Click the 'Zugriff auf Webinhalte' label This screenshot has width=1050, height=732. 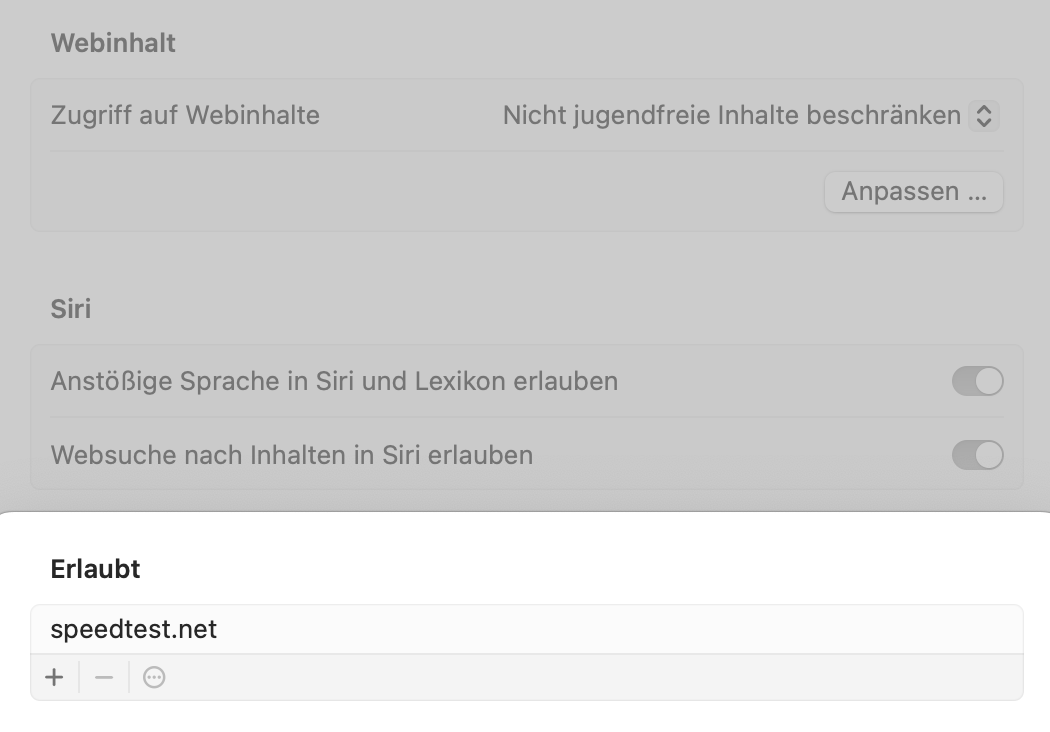(x=185, y=116)
